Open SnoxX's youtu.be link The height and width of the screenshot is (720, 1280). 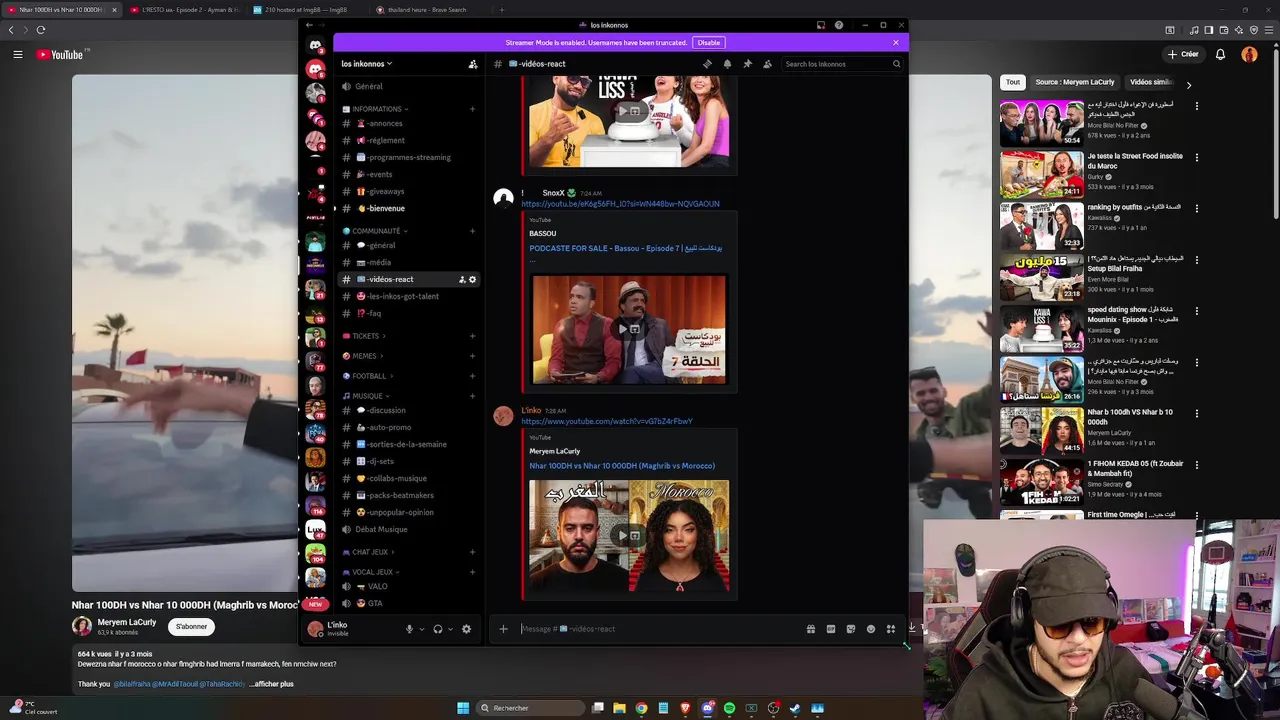pyautogui.click(x=620, y=204)
